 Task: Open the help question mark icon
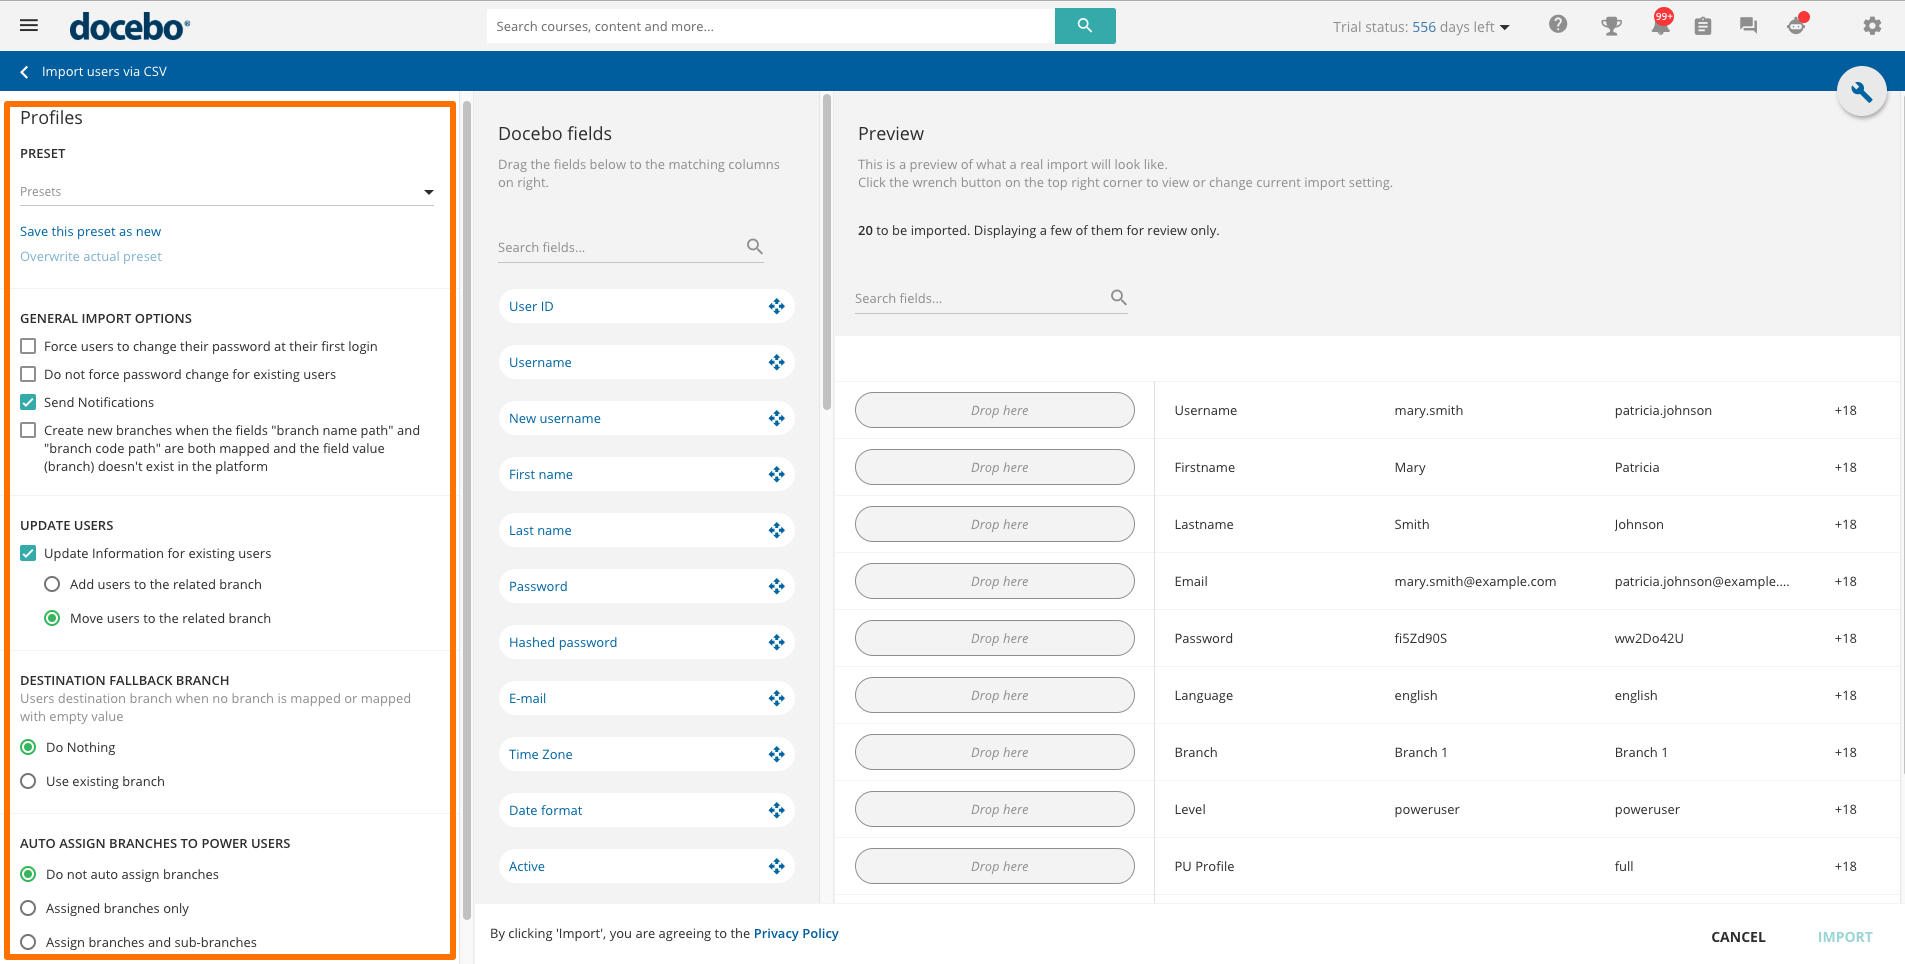click(x=1558, y=25)
